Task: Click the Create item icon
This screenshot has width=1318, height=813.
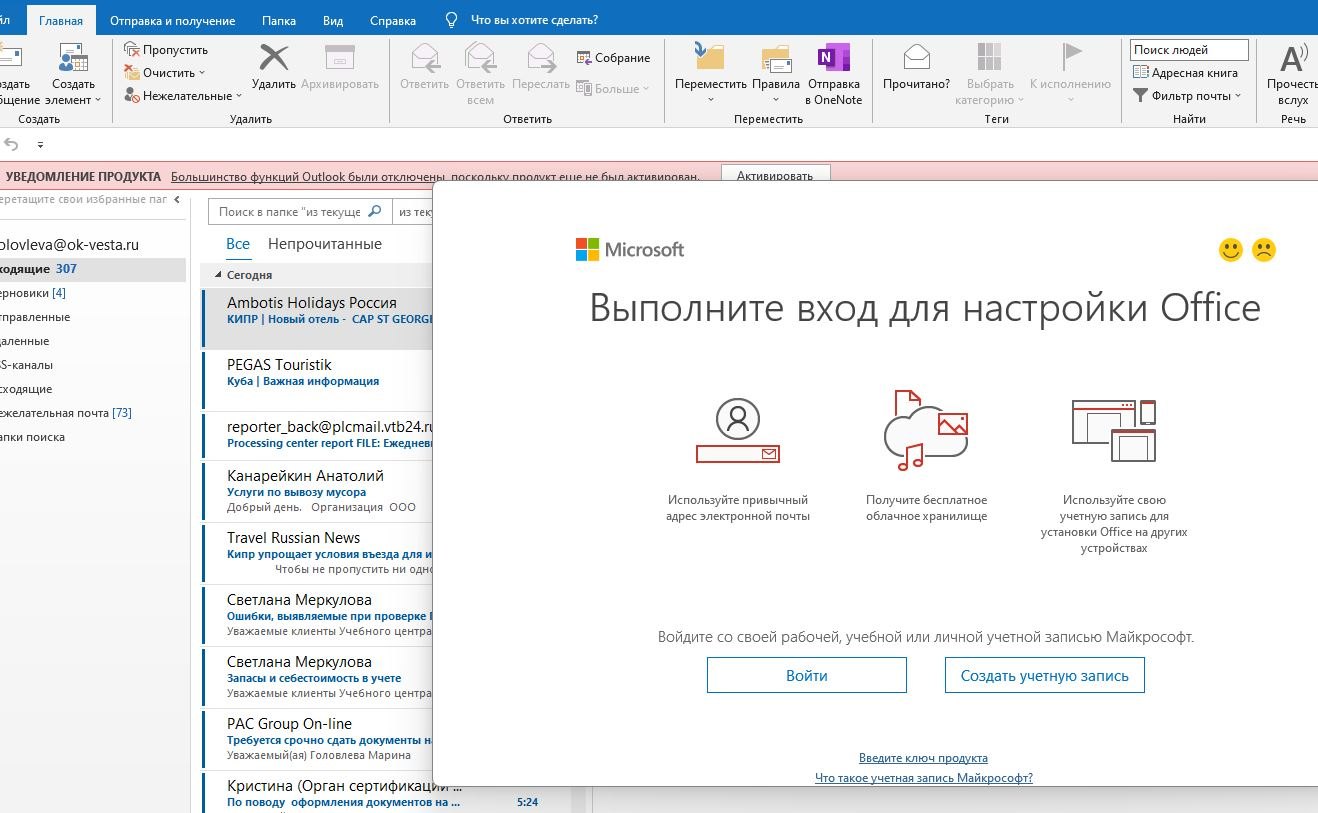Action: coord(73,58)
